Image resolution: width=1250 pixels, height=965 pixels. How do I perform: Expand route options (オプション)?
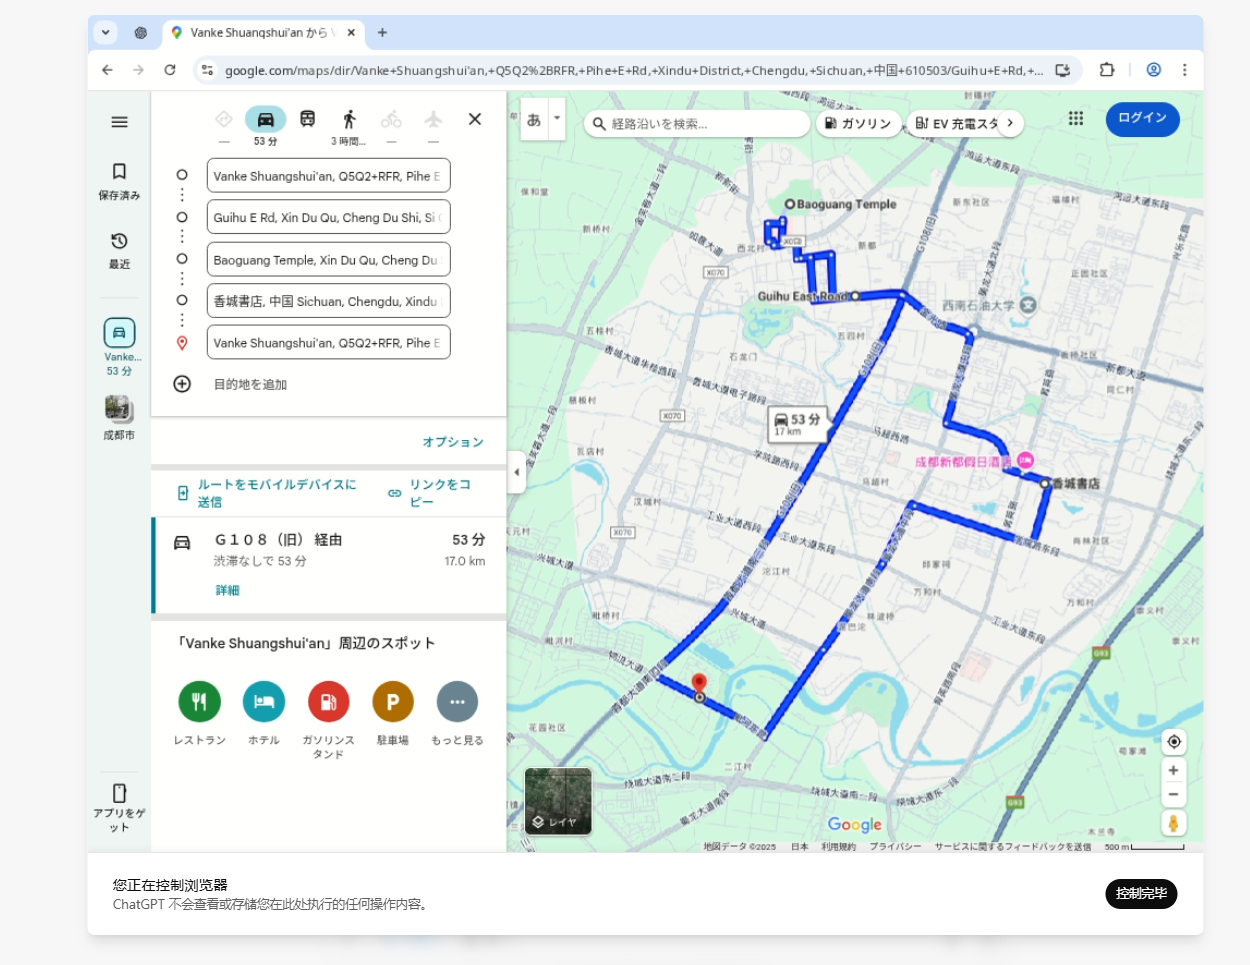(x=452, y=442)
